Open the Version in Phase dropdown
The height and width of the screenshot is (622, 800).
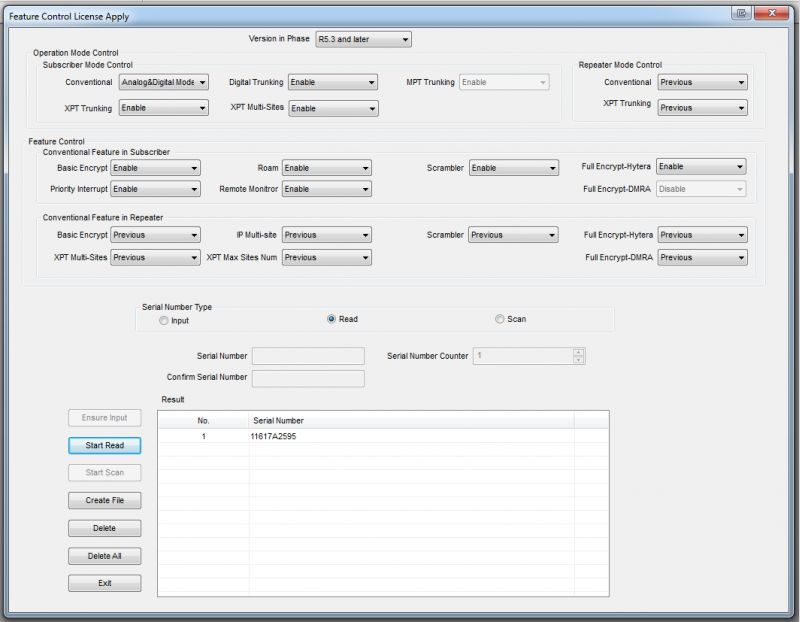[362, 39]
